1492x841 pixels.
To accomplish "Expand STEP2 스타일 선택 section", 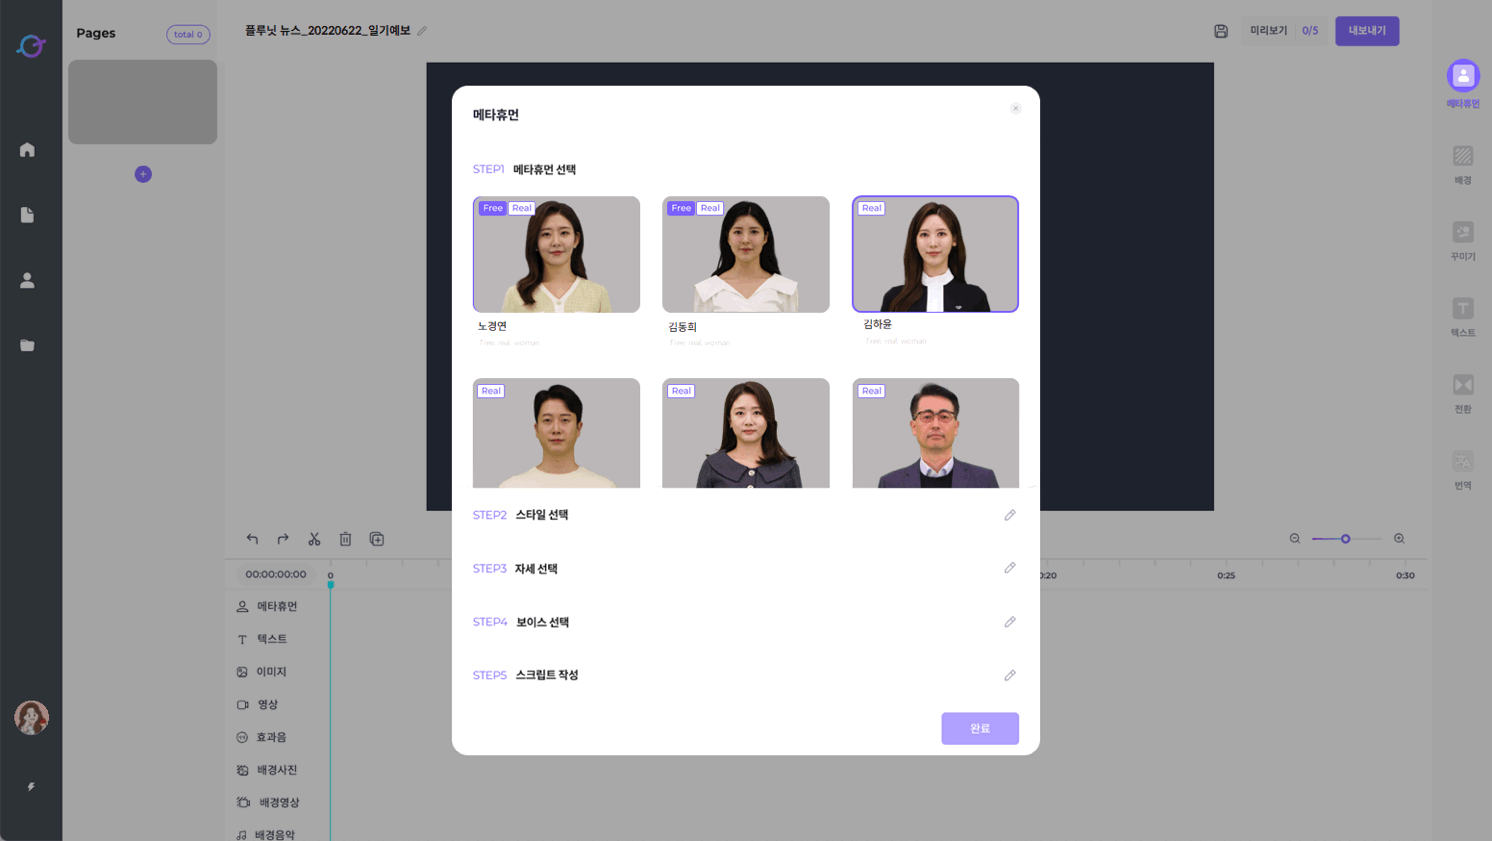I will point(1010,515).
